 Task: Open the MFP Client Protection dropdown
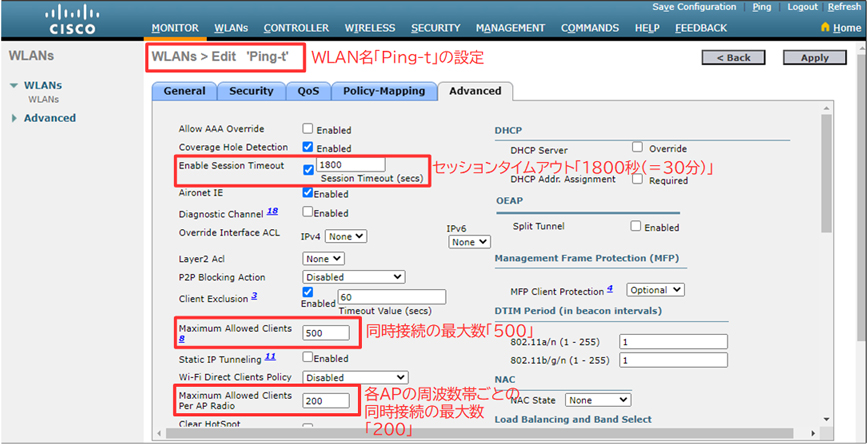coord(655,290)
